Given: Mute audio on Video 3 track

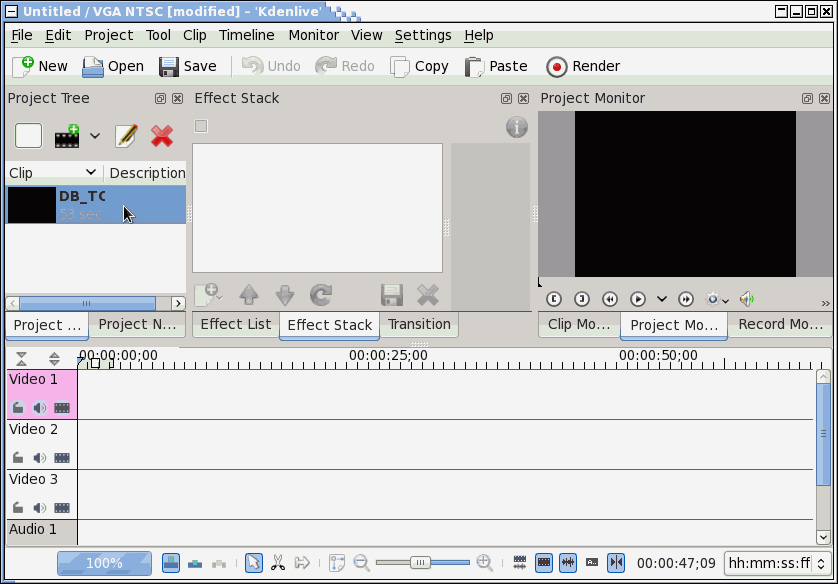Looking at the screenshot, I should (x=40, y=508).
